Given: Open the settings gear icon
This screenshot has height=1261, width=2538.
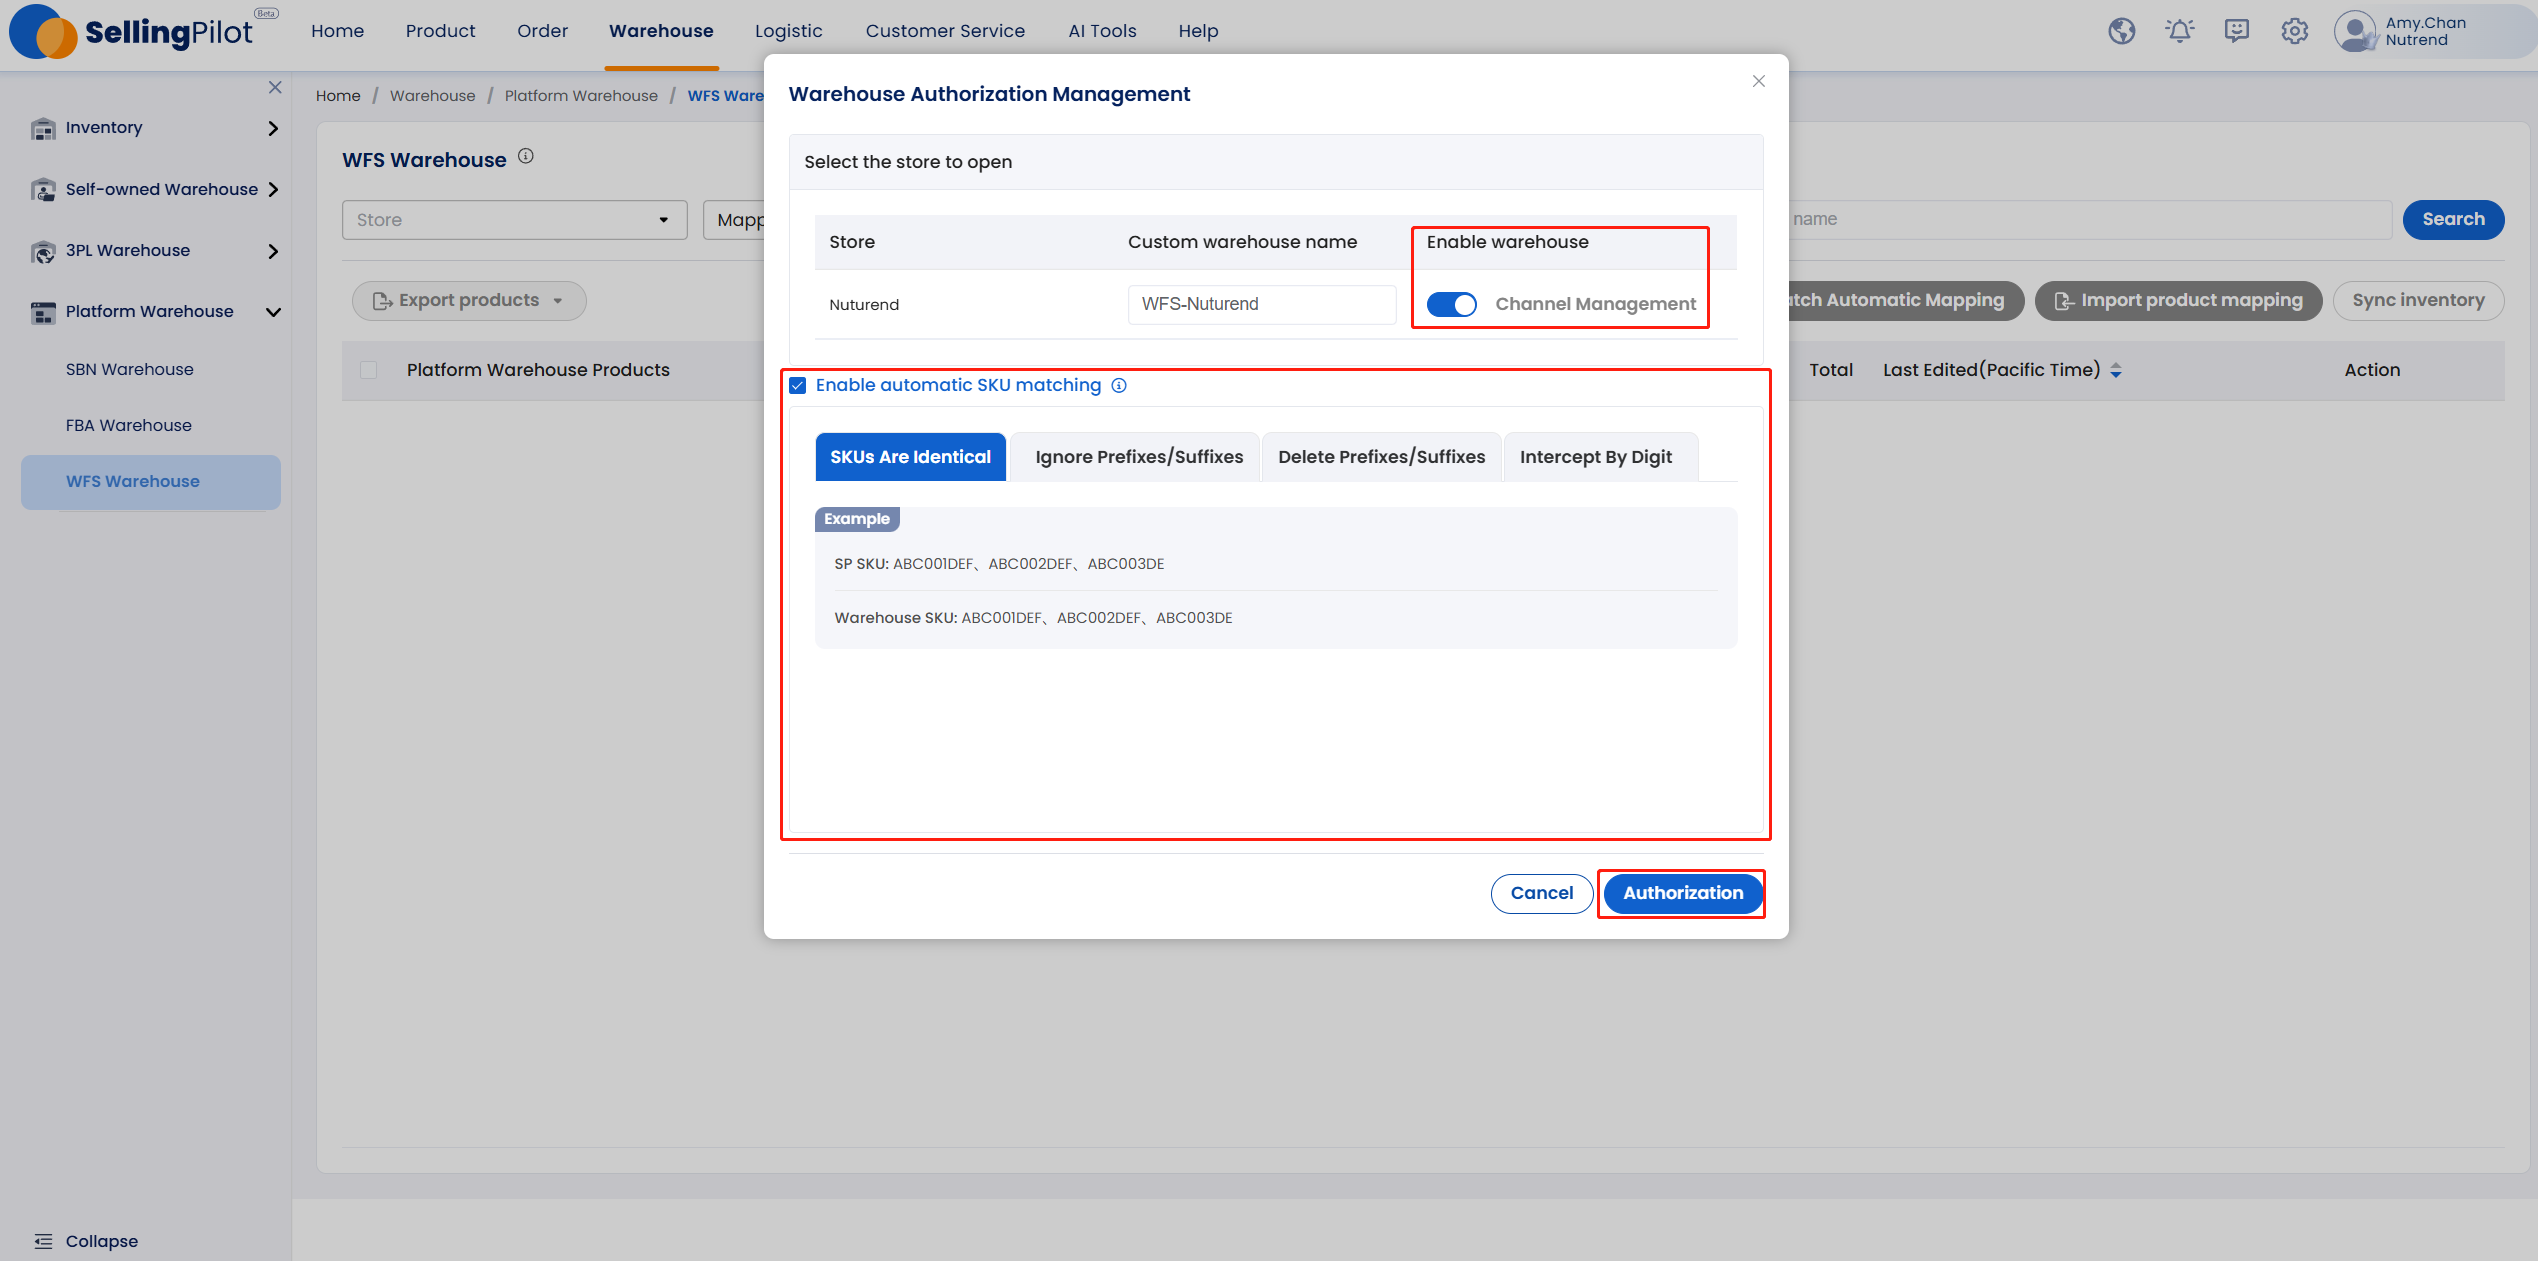Looking at the screenshot, I should [2295, 31].
